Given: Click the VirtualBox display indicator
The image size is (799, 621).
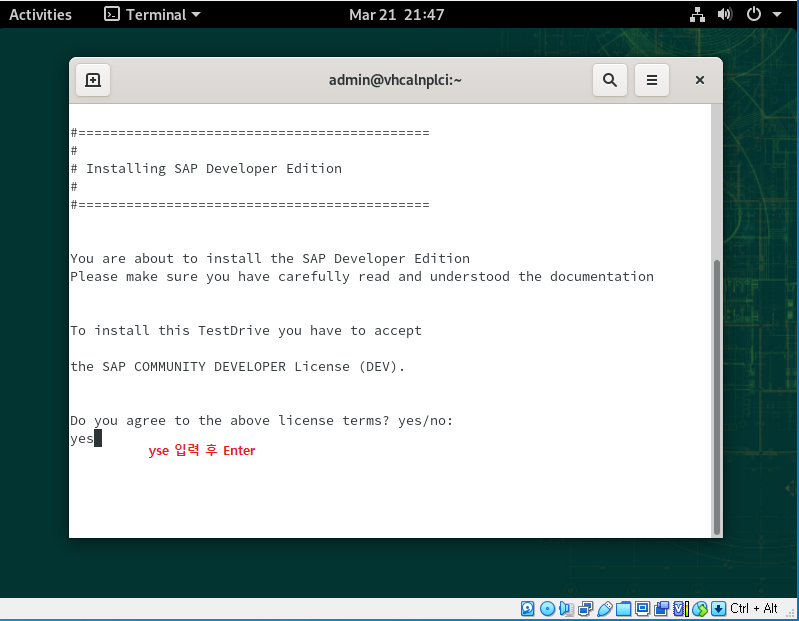Looking at the screenshot, I should pyautogui.click(x=643, y=608).
